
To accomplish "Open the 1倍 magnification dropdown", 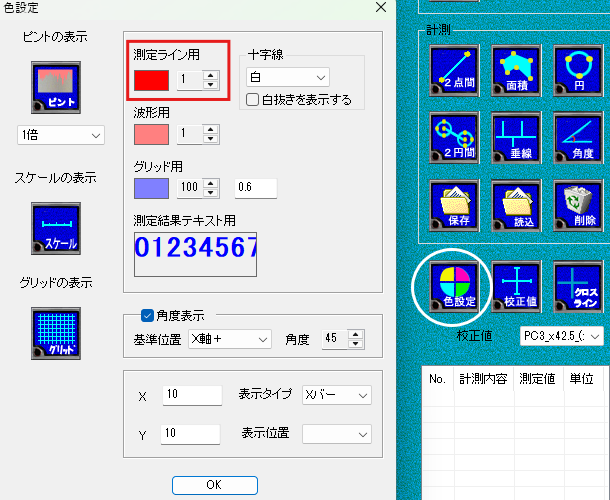I will click(61, 135).
